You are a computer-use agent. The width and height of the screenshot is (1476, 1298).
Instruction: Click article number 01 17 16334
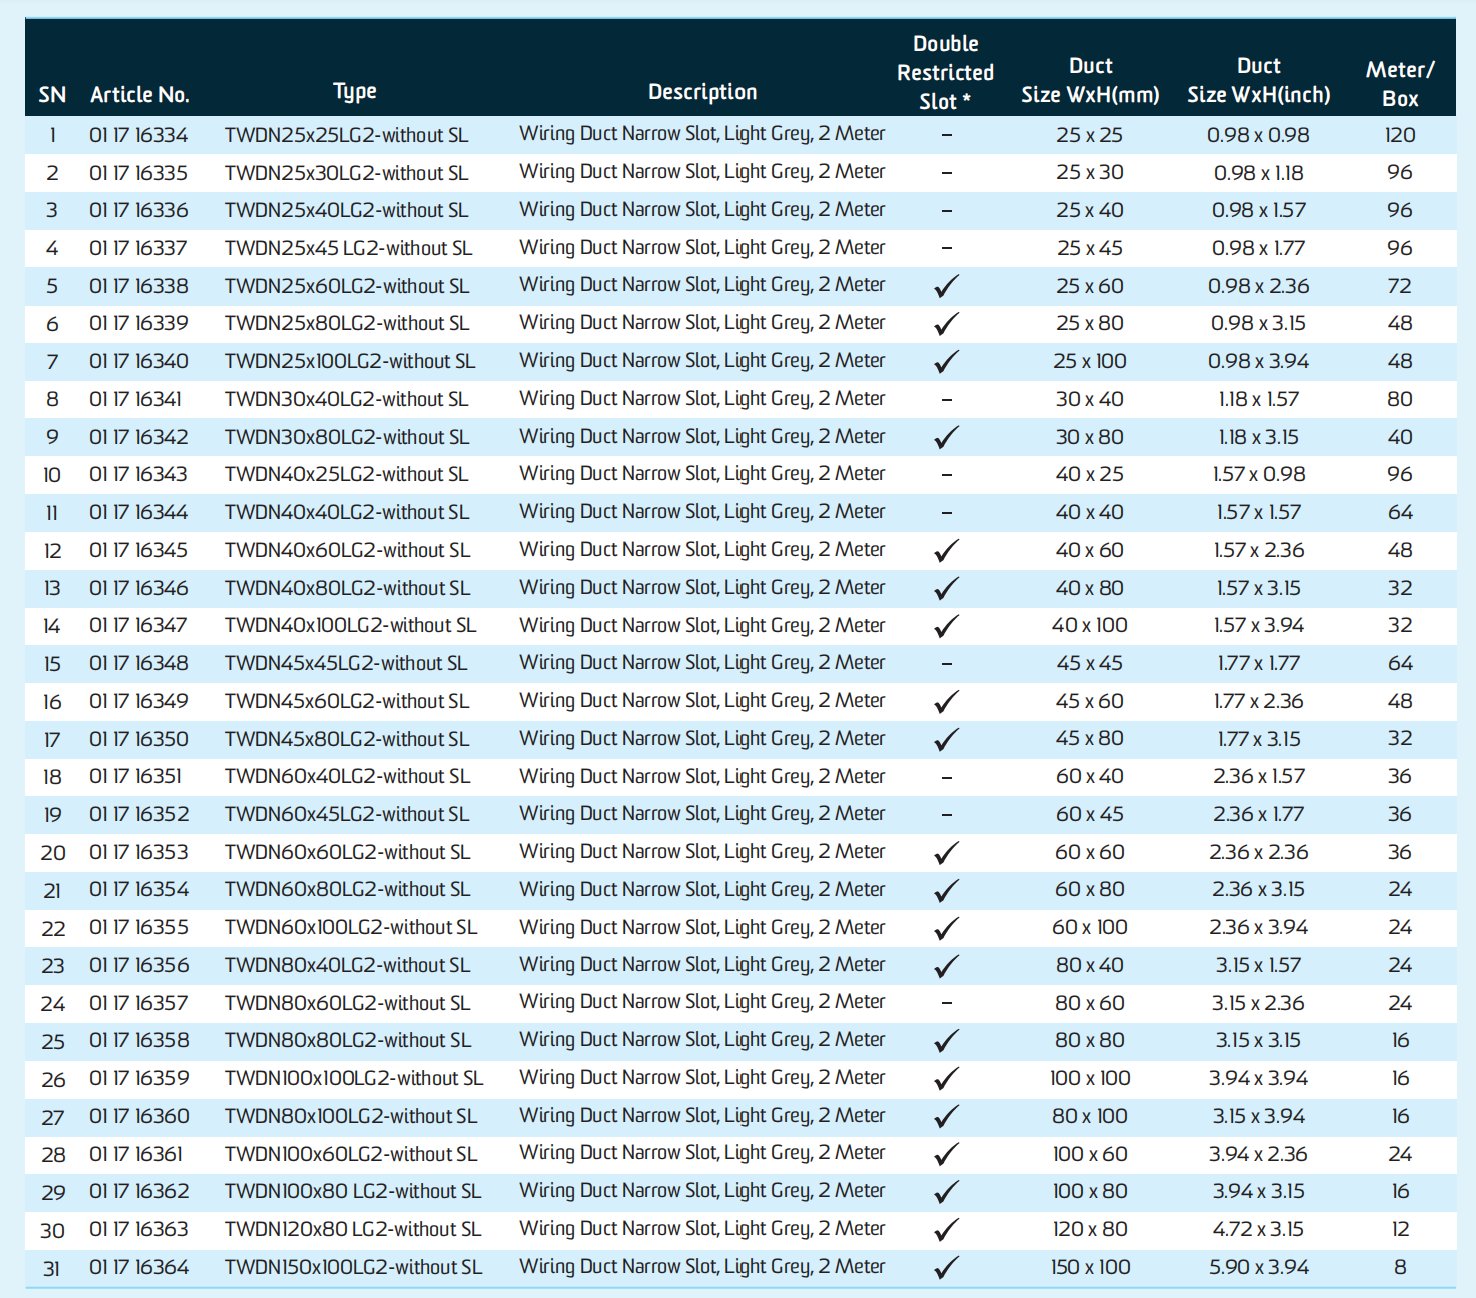[139, 135]
